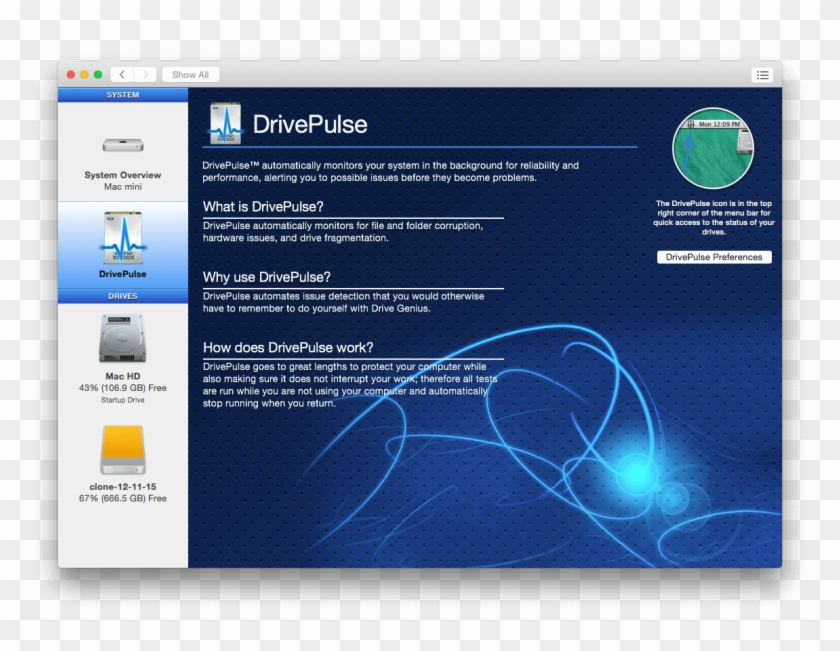Viewport: 840px width, 651px height.
Task: Click the DrivePulse sidebar label
Action: point(123,274)
